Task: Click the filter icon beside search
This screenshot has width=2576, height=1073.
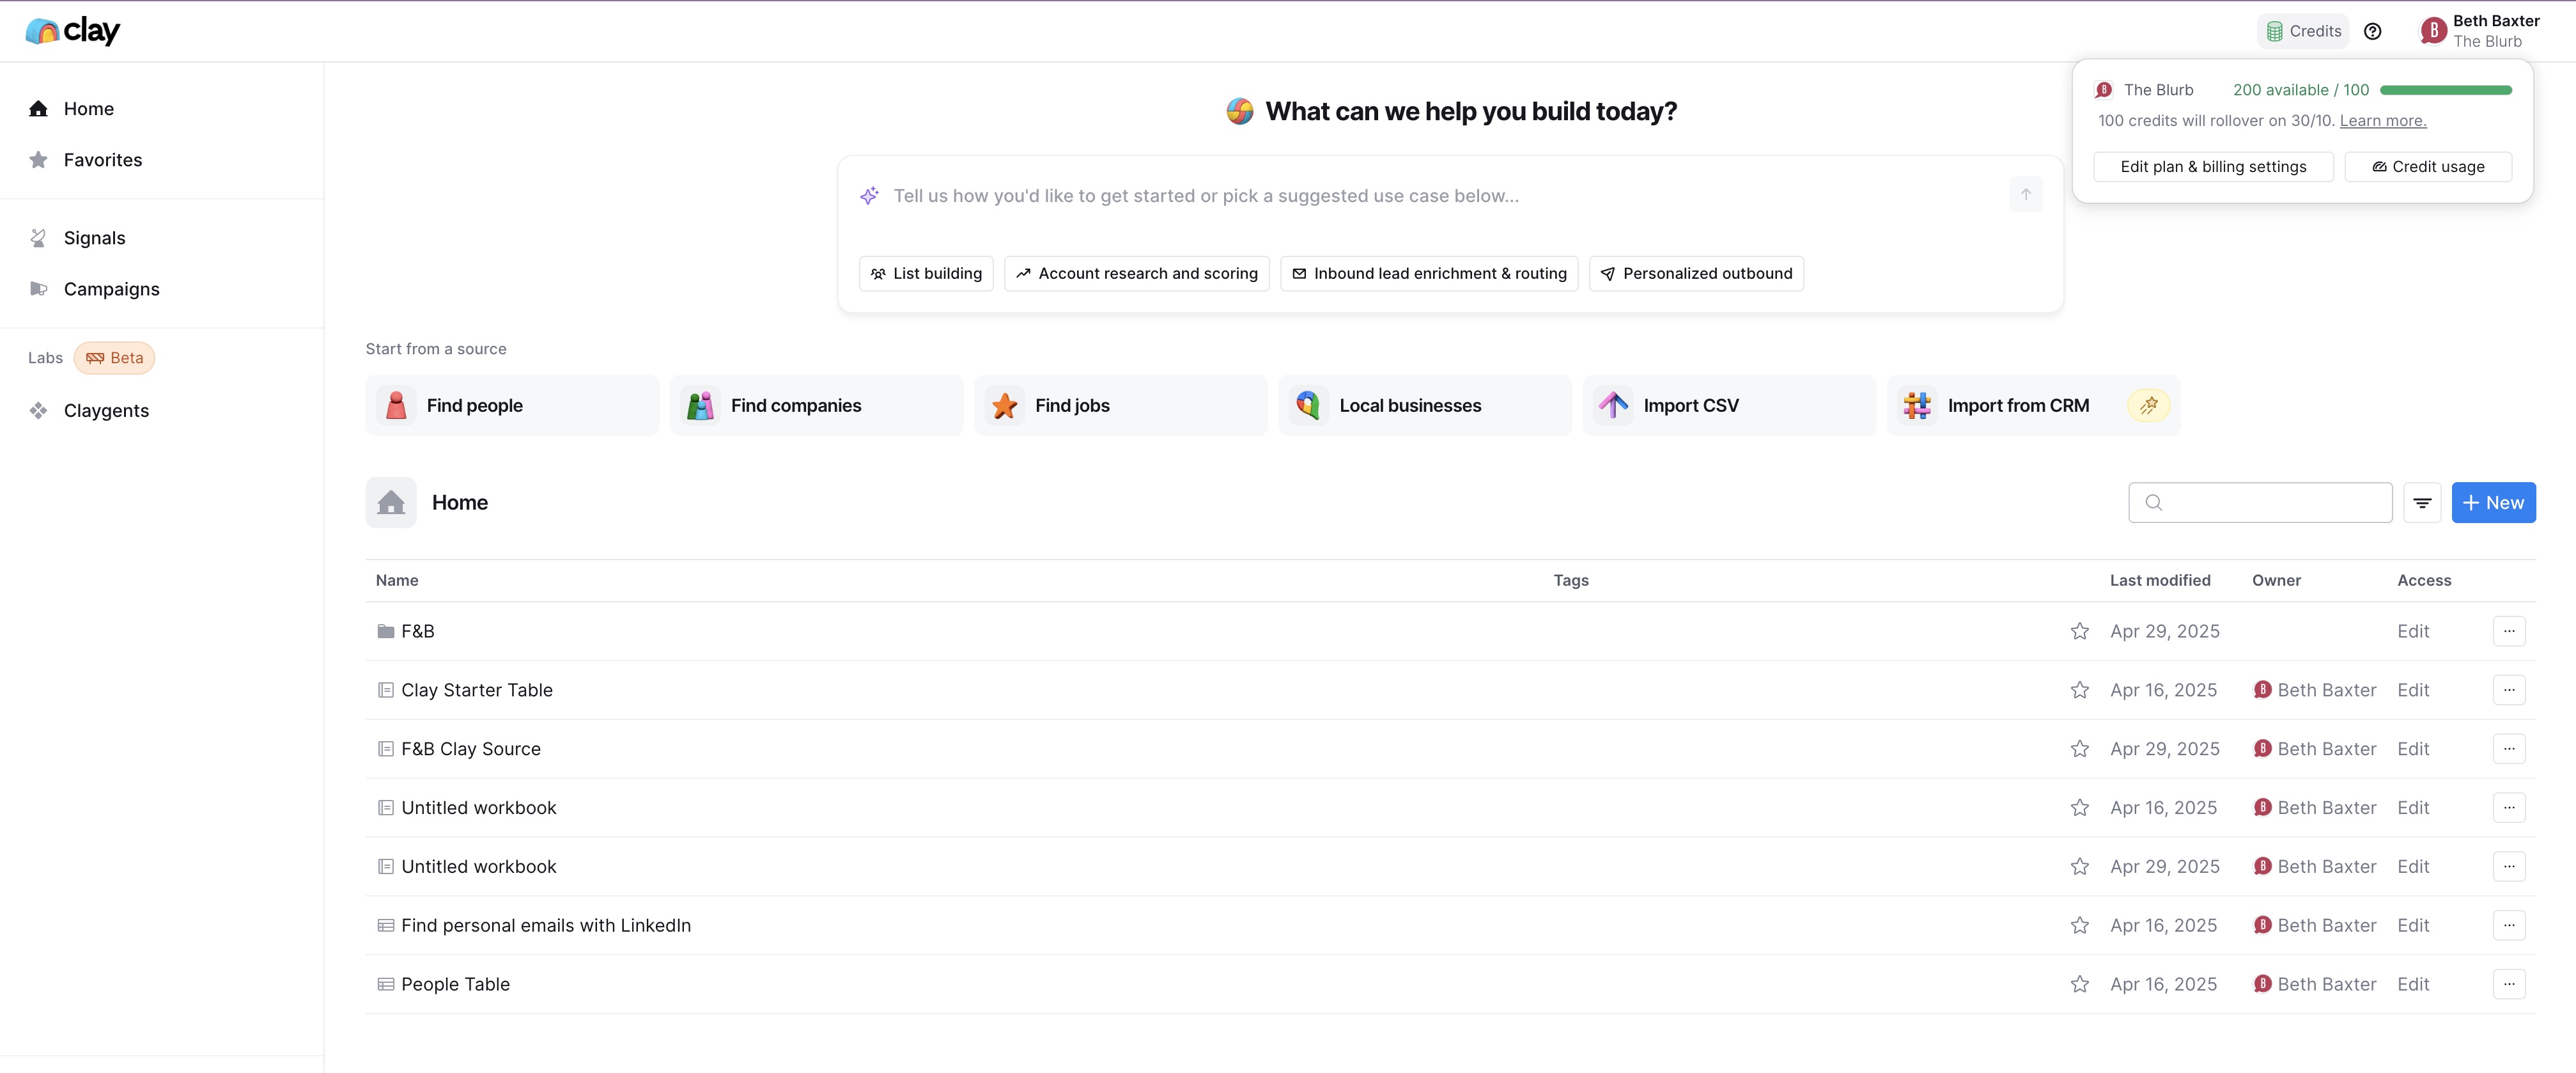Action: point(2422,503)
